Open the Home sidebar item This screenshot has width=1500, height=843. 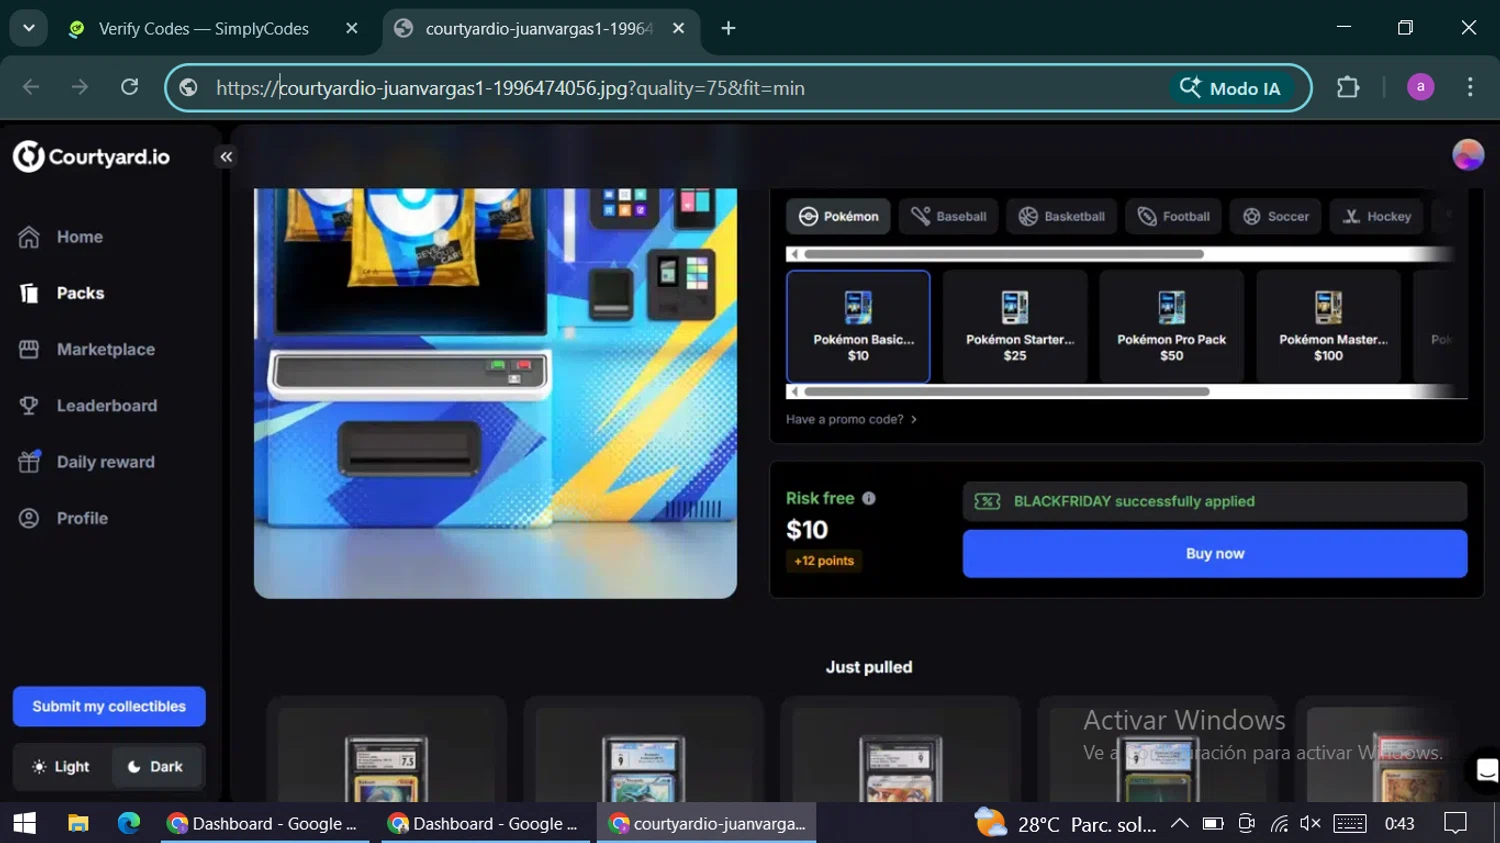tap(62, 237)
